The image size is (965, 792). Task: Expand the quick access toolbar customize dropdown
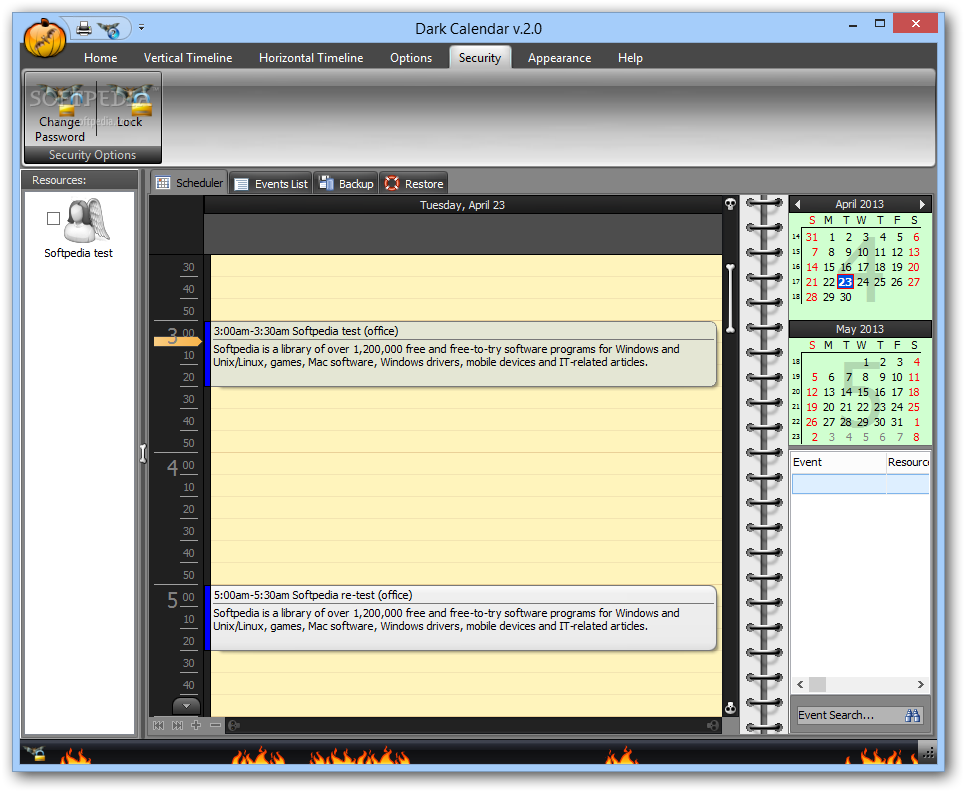[x=142, y=28]
